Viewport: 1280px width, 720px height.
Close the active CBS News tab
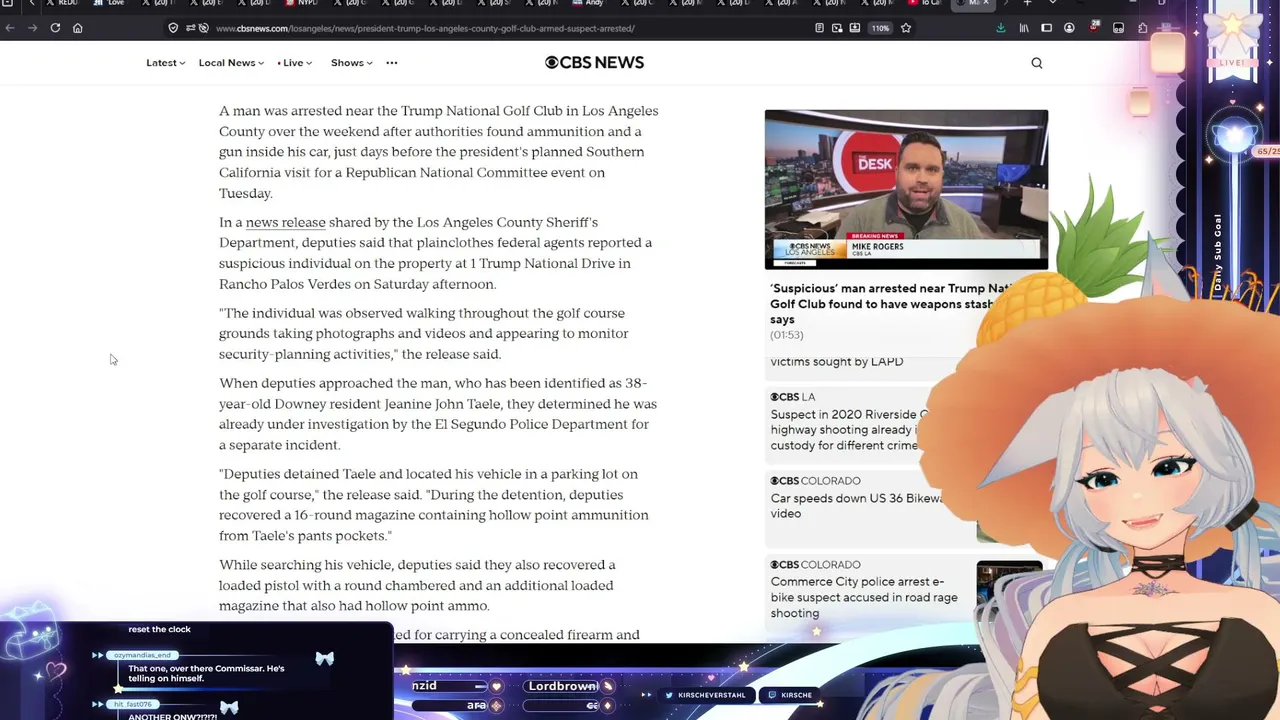[x=985, y=4]
